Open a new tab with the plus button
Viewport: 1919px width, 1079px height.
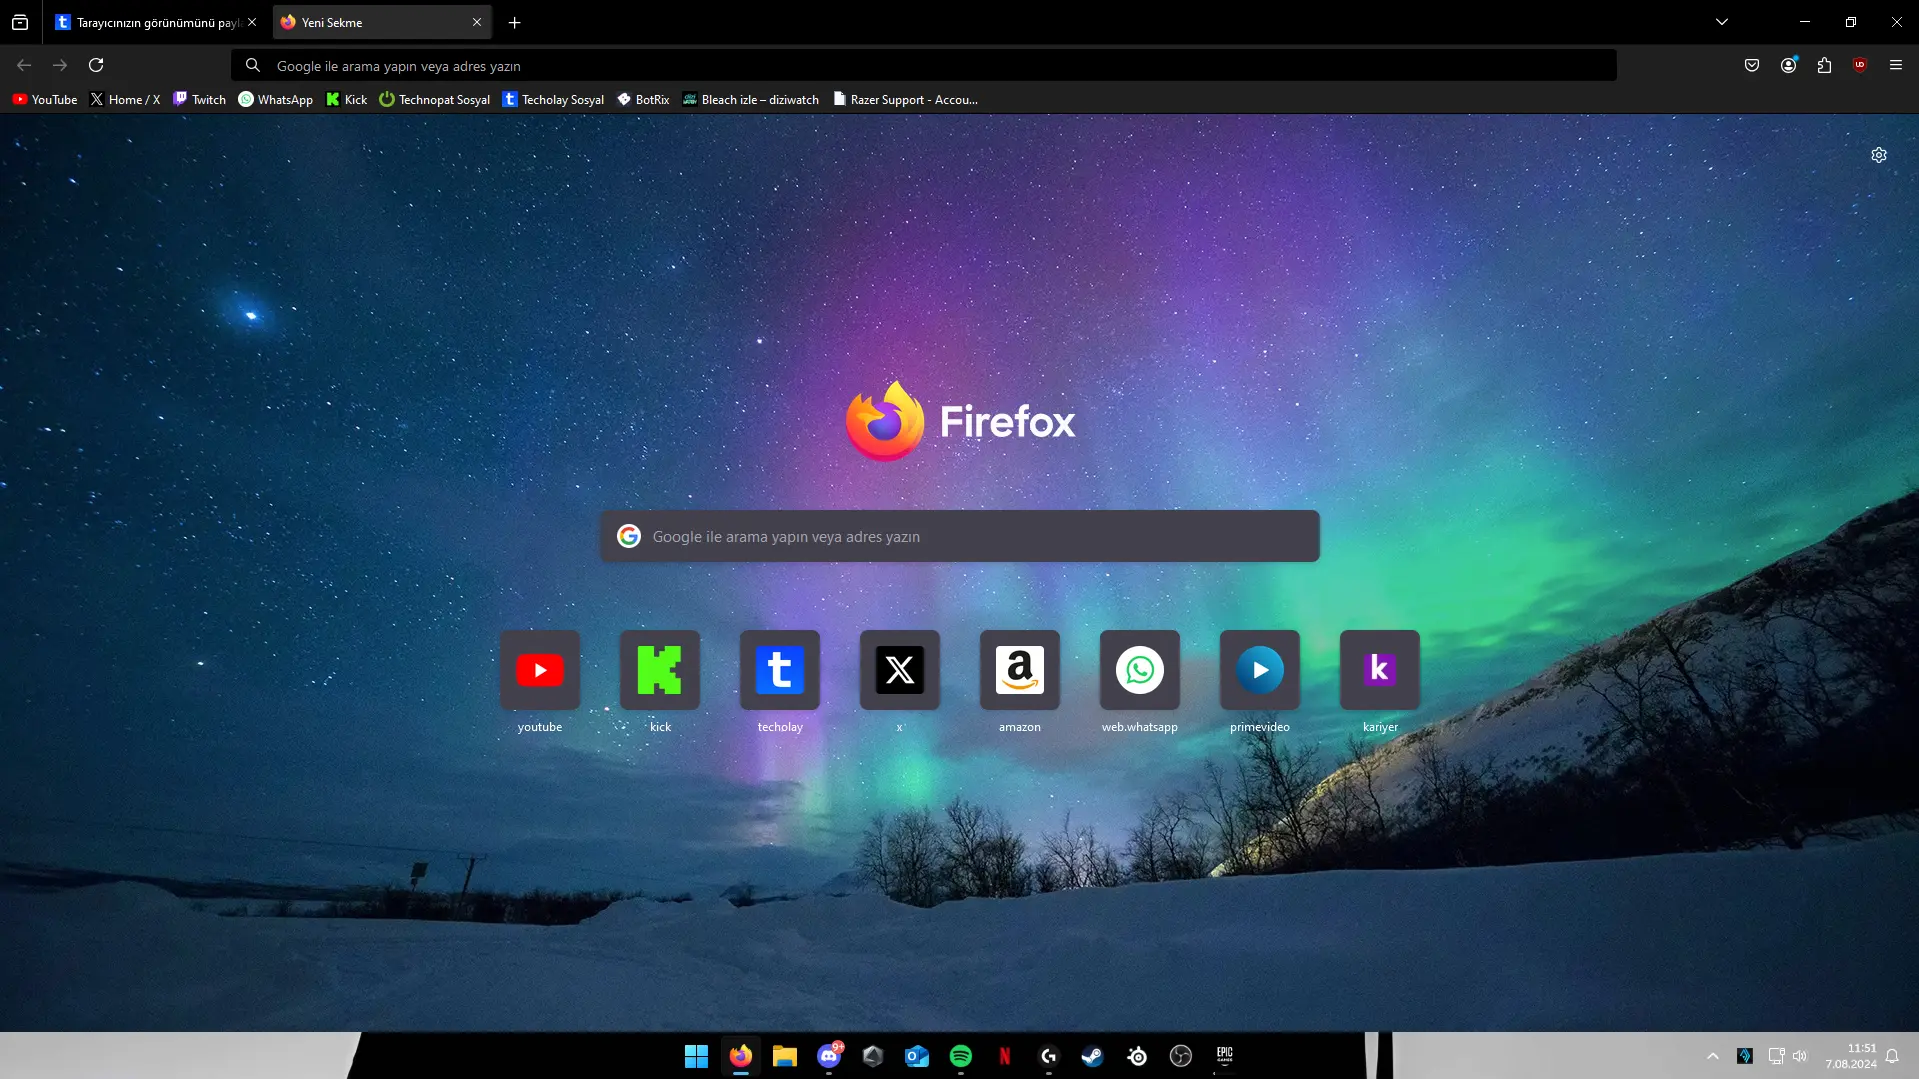pyautogui.click(x=514, y=22)
